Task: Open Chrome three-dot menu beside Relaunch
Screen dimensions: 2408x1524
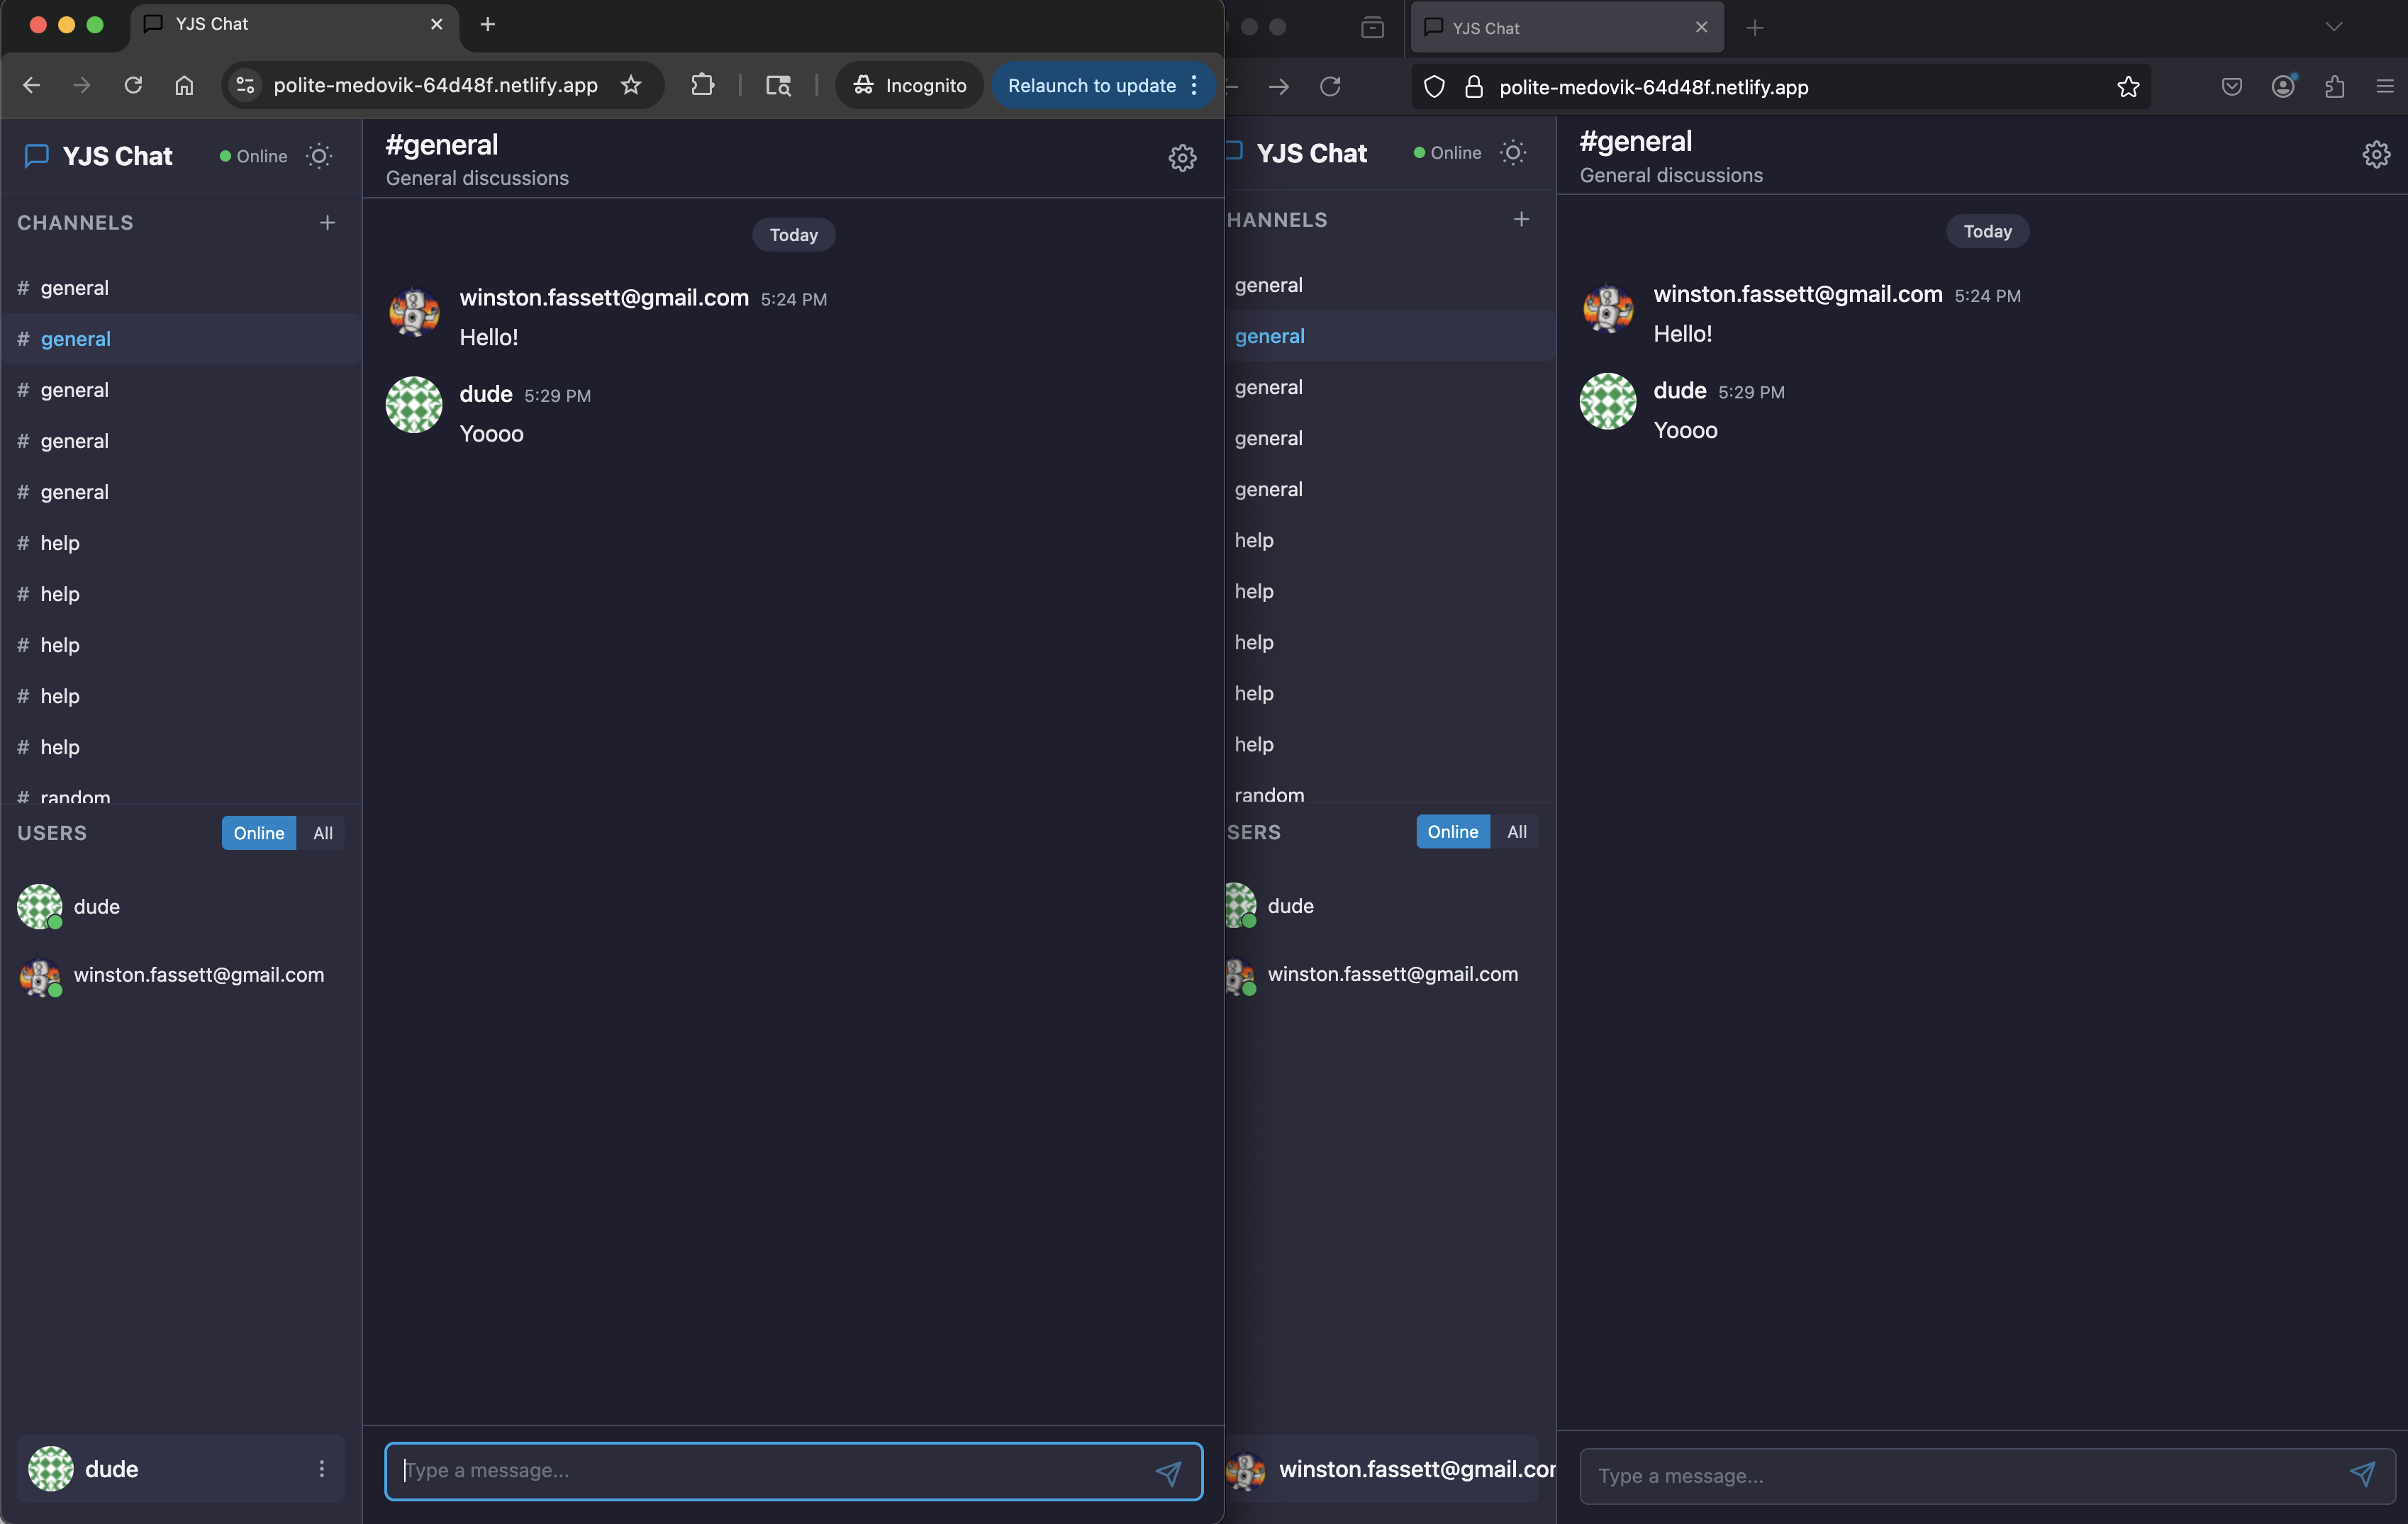Action: pos(1194,86)
